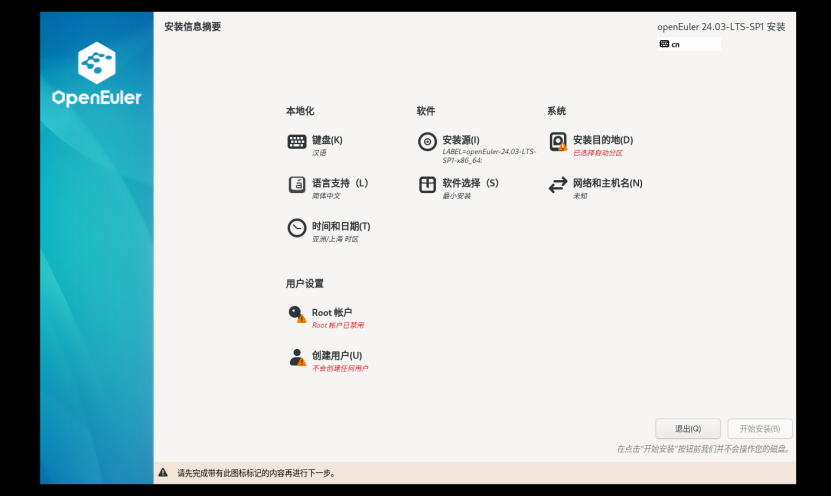Open the language support icon
This screenshot has height=496, width=831.
(x=297, y=184)
